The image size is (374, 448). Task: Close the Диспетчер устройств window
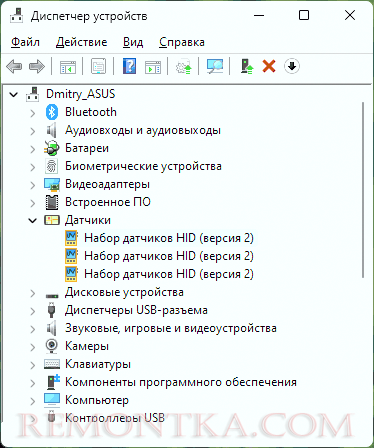coord(350,15)
